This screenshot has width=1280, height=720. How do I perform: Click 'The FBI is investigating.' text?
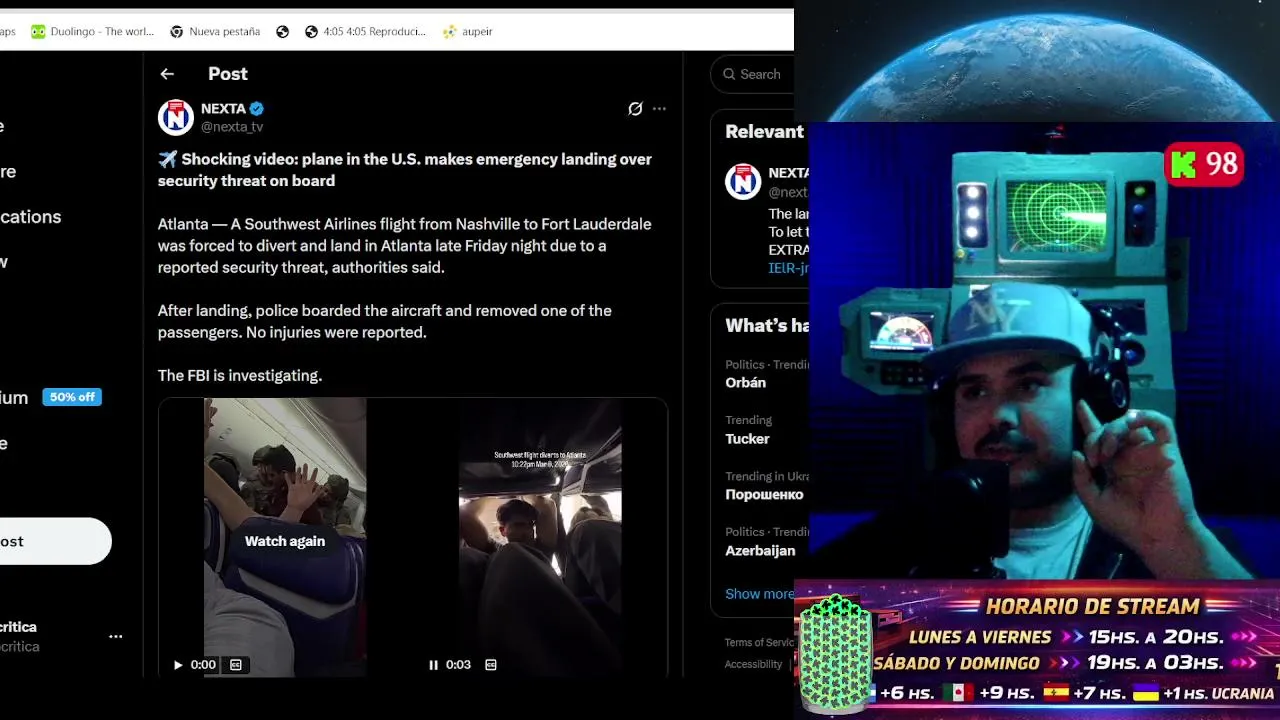[x=240, y=376]
